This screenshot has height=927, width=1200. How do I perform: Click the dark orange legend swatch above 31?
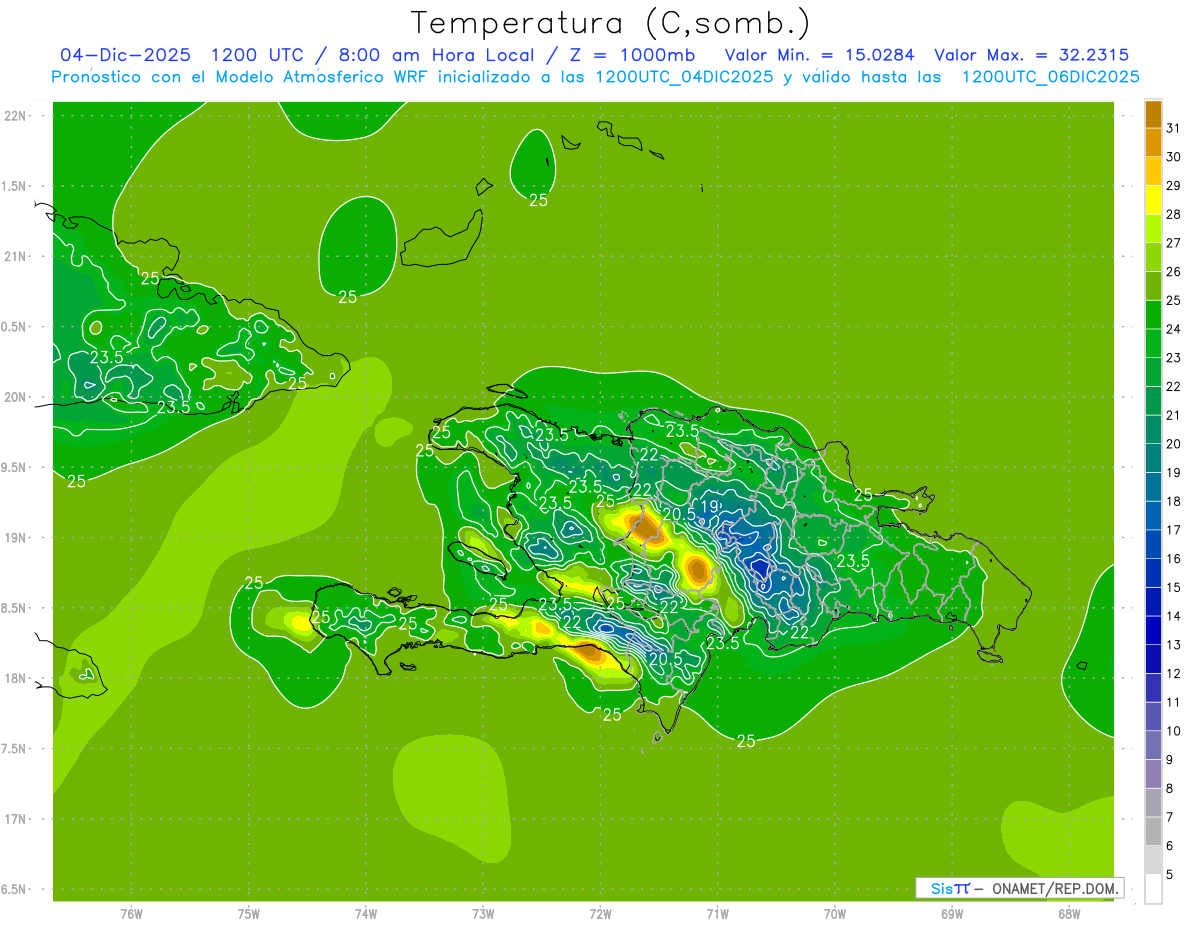(x=1153, y=114)
